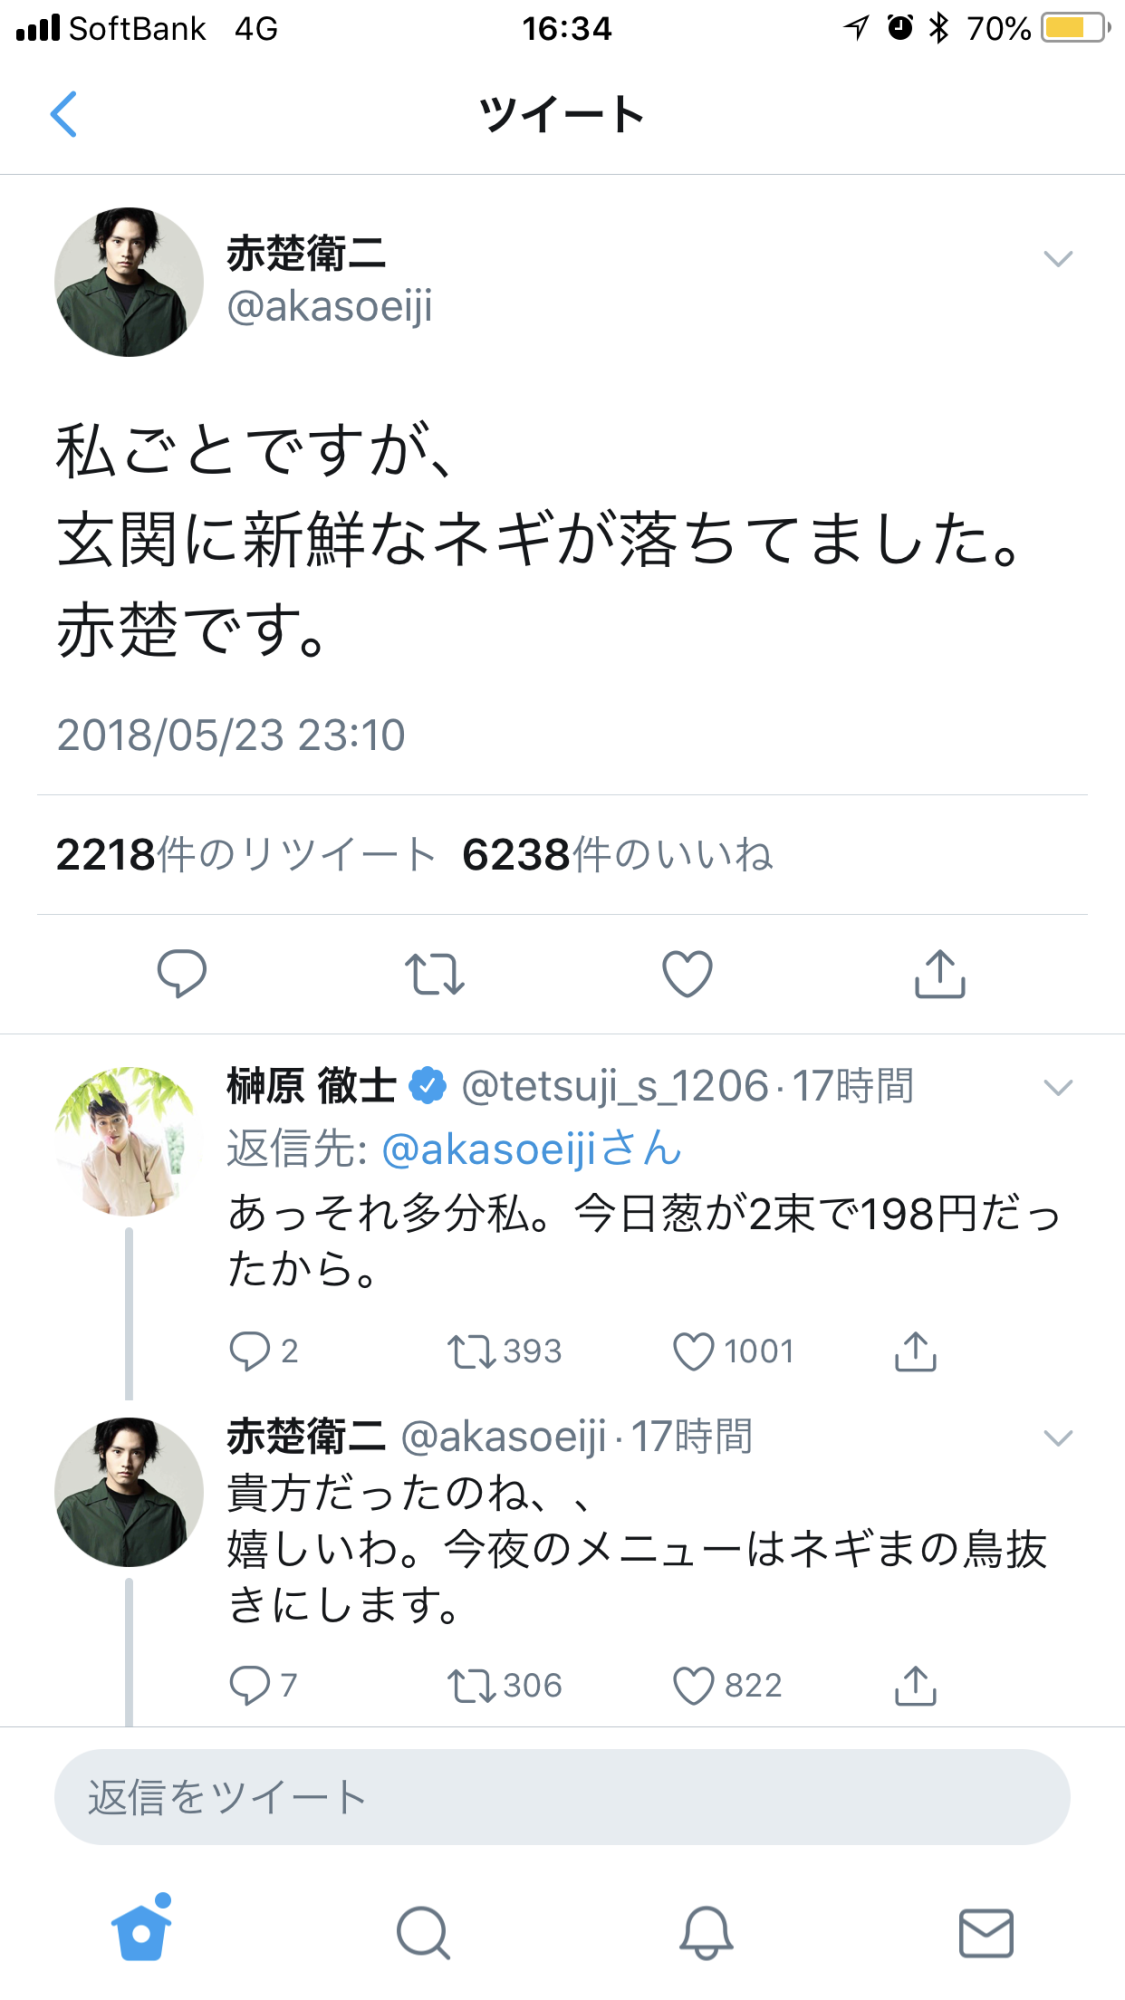
Task: Expand options chevron on 榊原 徹士's reply
Action: (1058, 1087)
